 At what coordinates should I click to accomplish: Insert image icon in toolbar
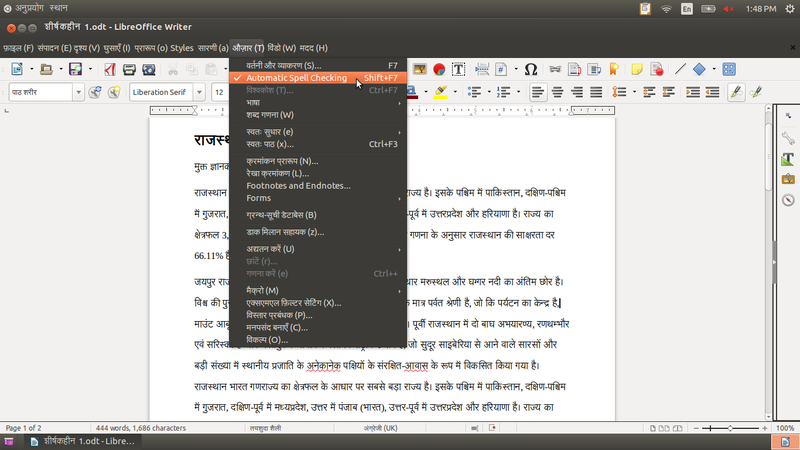(419, 69)
